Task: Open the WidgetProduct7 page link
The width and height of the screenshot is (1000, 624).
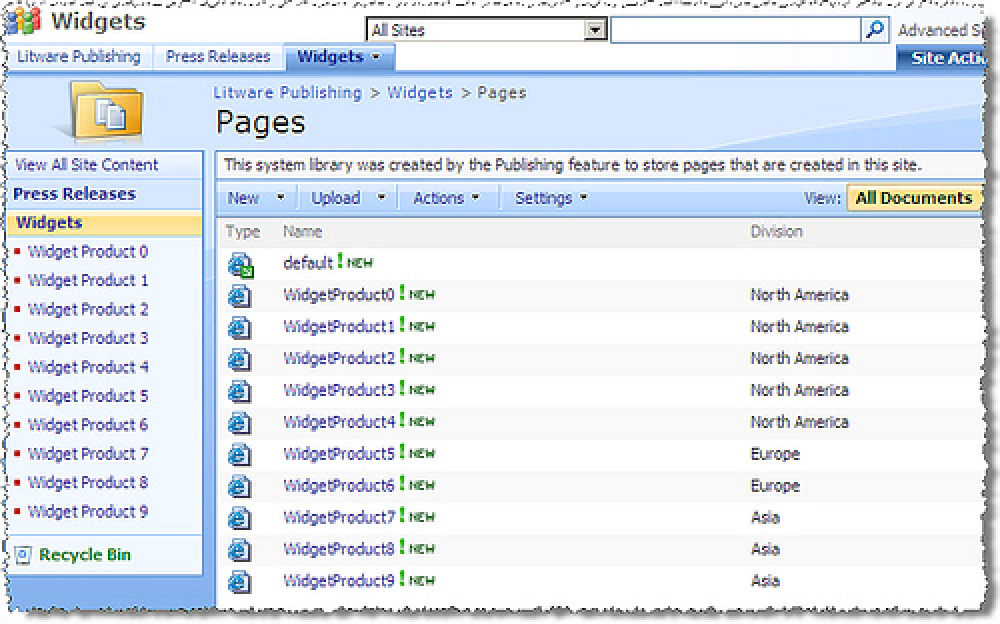Action: pyautogui.click(x=339, y=517)
